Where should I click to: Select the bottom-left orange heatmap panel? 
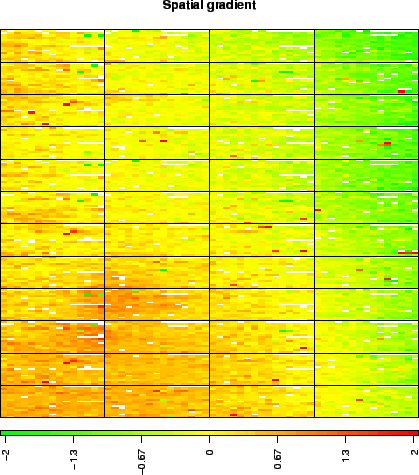click(53, 401)
